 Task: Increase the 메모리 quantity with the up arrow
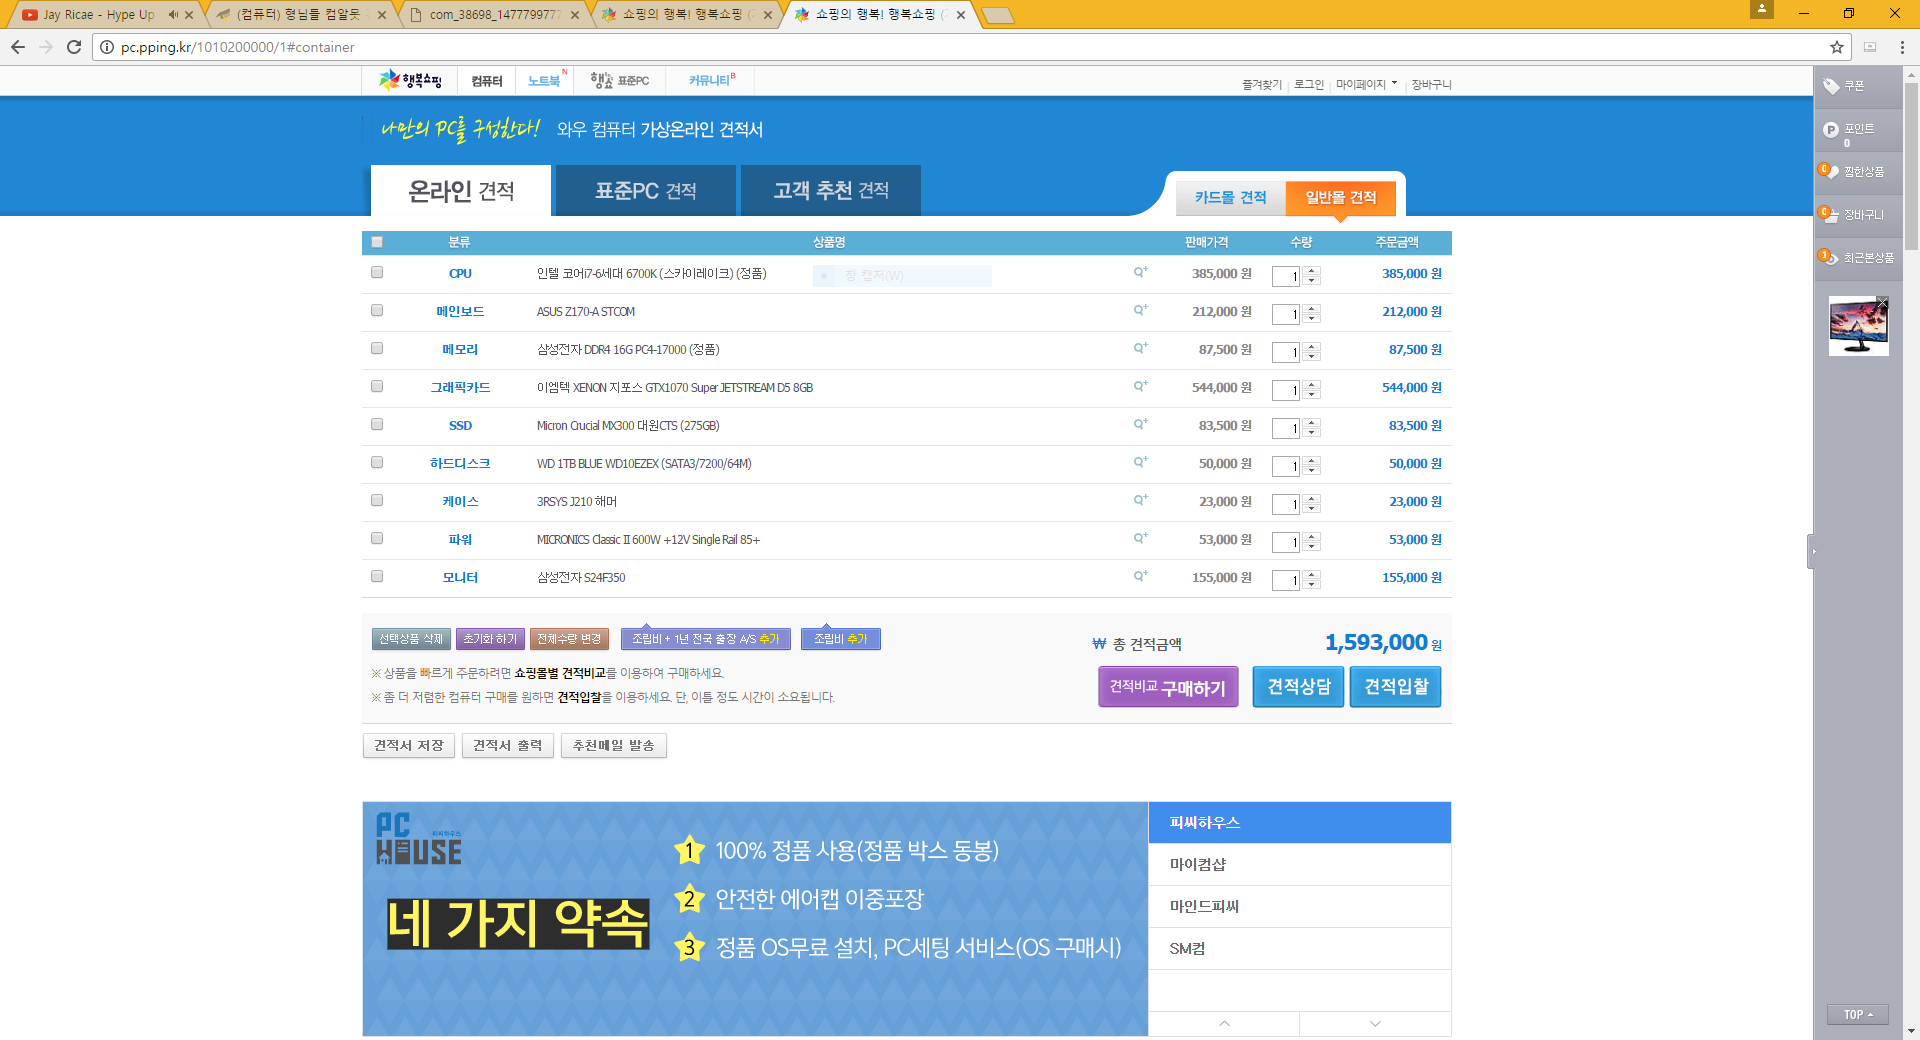click(x=1312, y=346)
